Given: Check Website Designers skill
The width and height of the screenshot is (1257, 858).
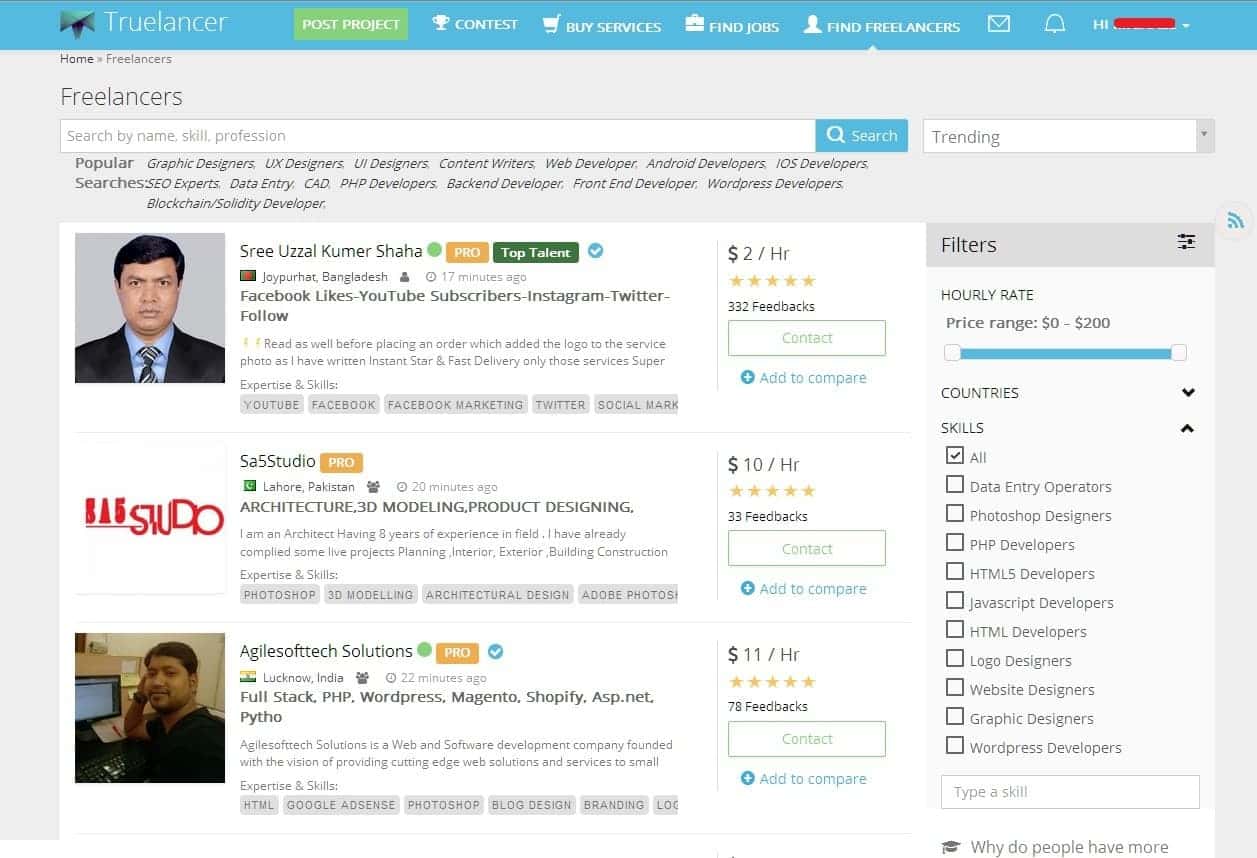Looking at the screenshot, I should click(x=954, y=688).
